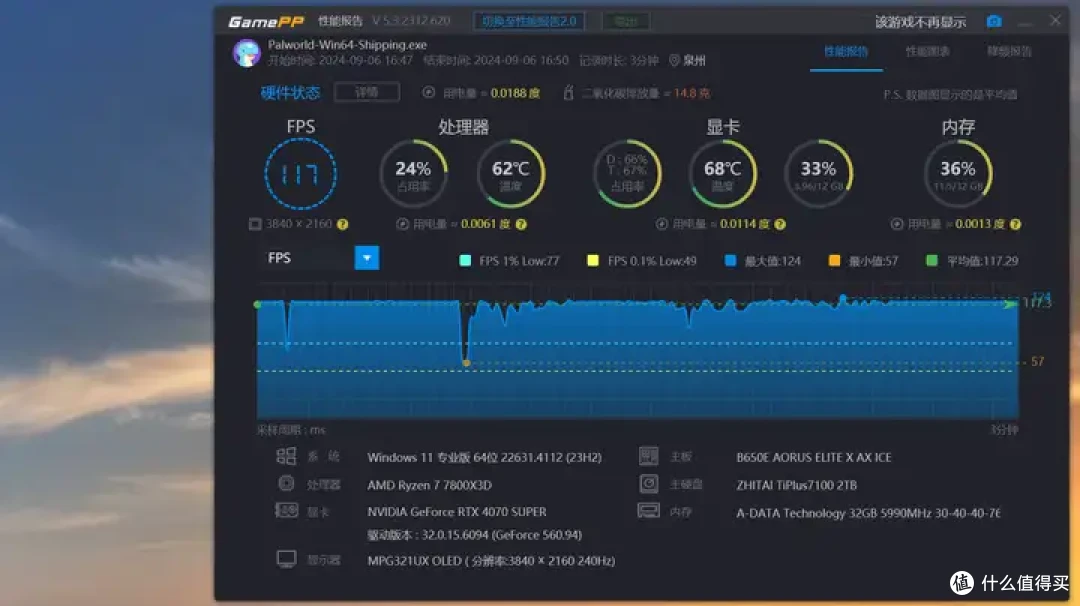1080x606 pixels.
Task: Click the 切换至性能报告2.0 button
Action: coord(529,21)
